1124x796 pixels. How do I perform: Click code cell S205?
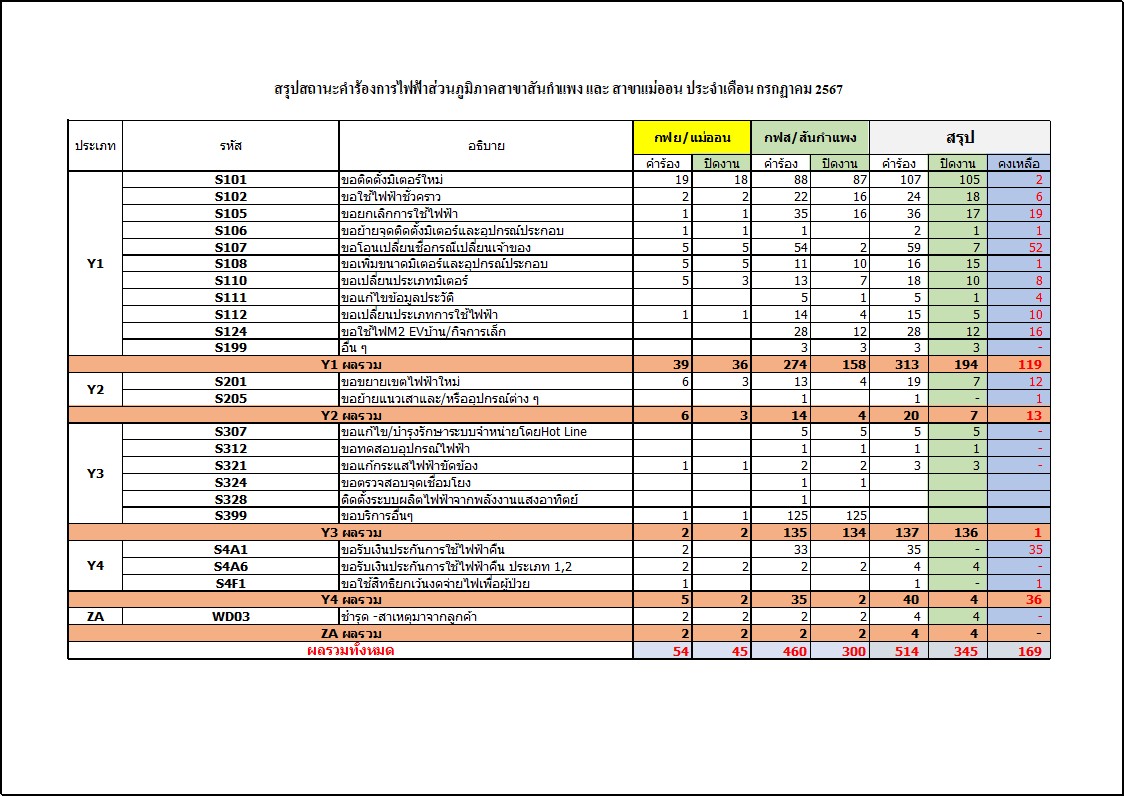tap(231, 398)
